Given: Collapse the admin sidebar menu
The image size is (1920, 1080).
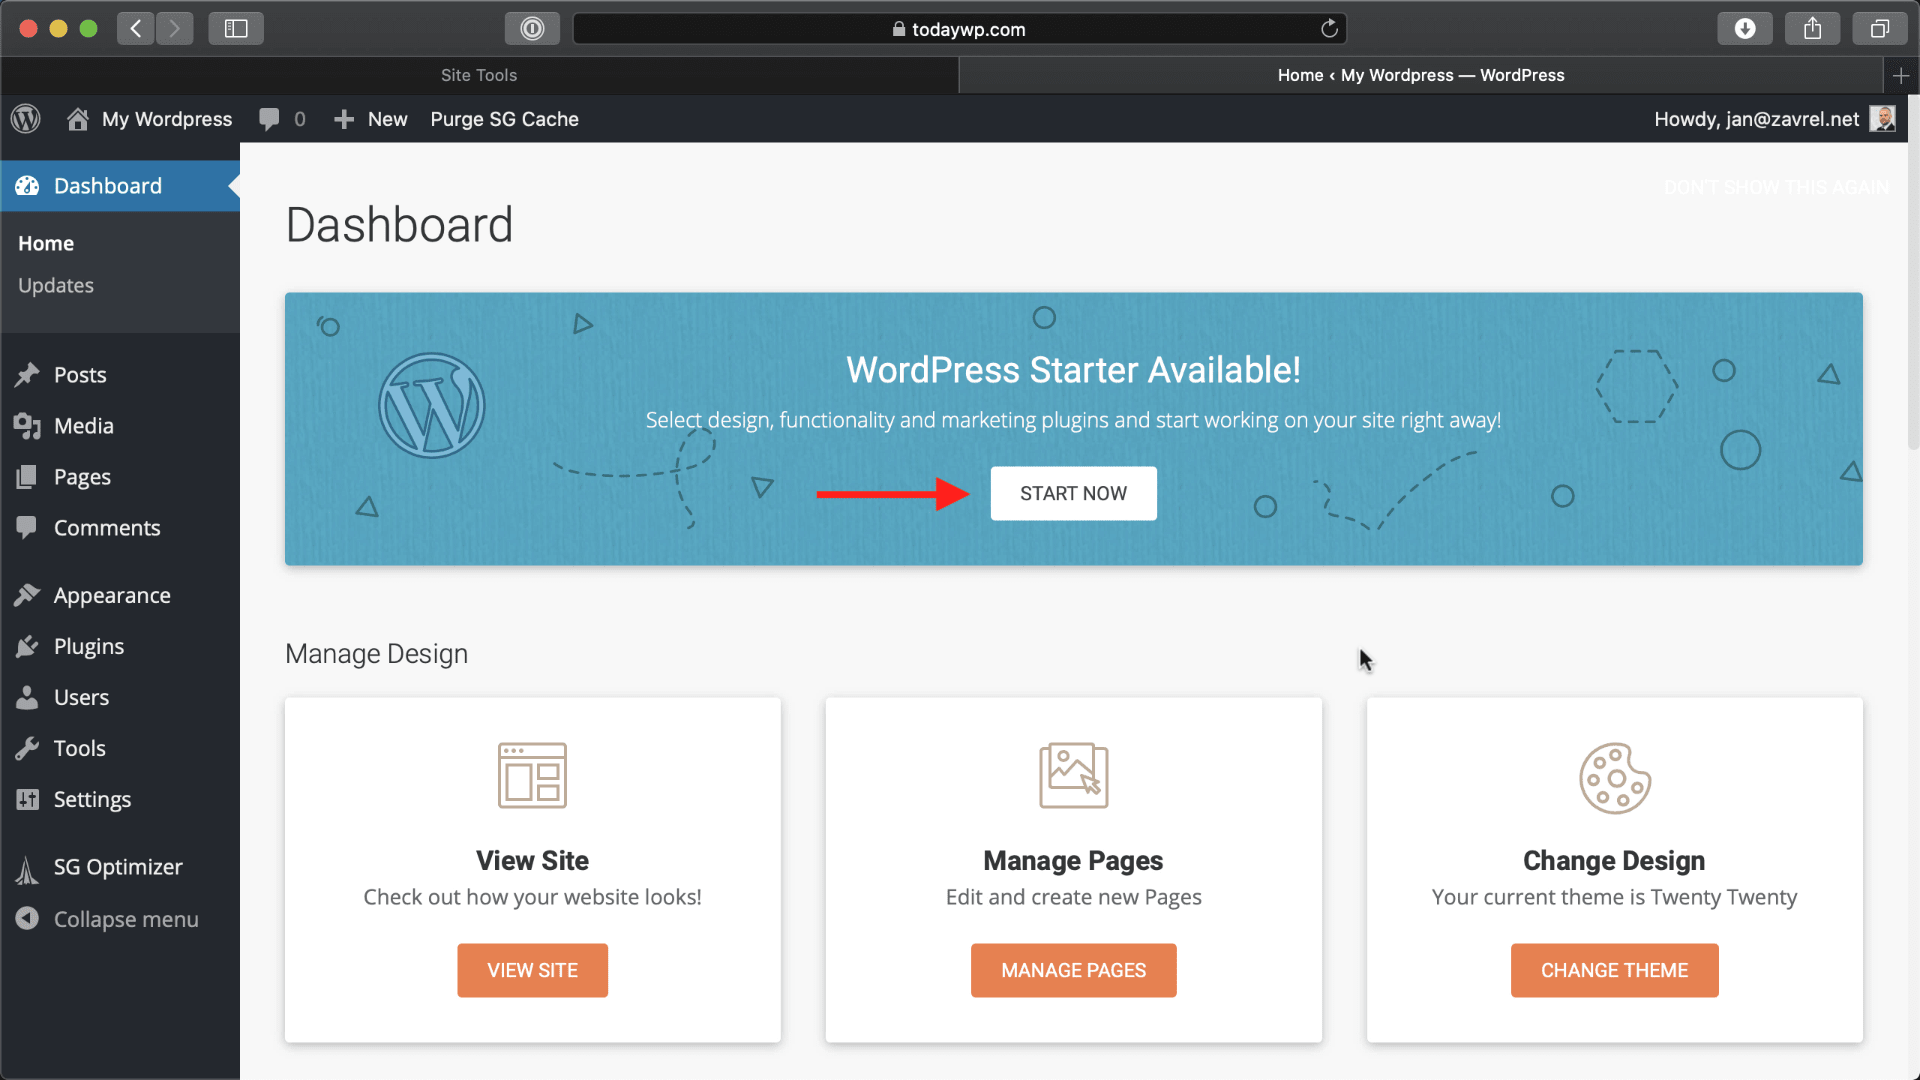Looking at the screenshot, I should click(x=120, y=919).
